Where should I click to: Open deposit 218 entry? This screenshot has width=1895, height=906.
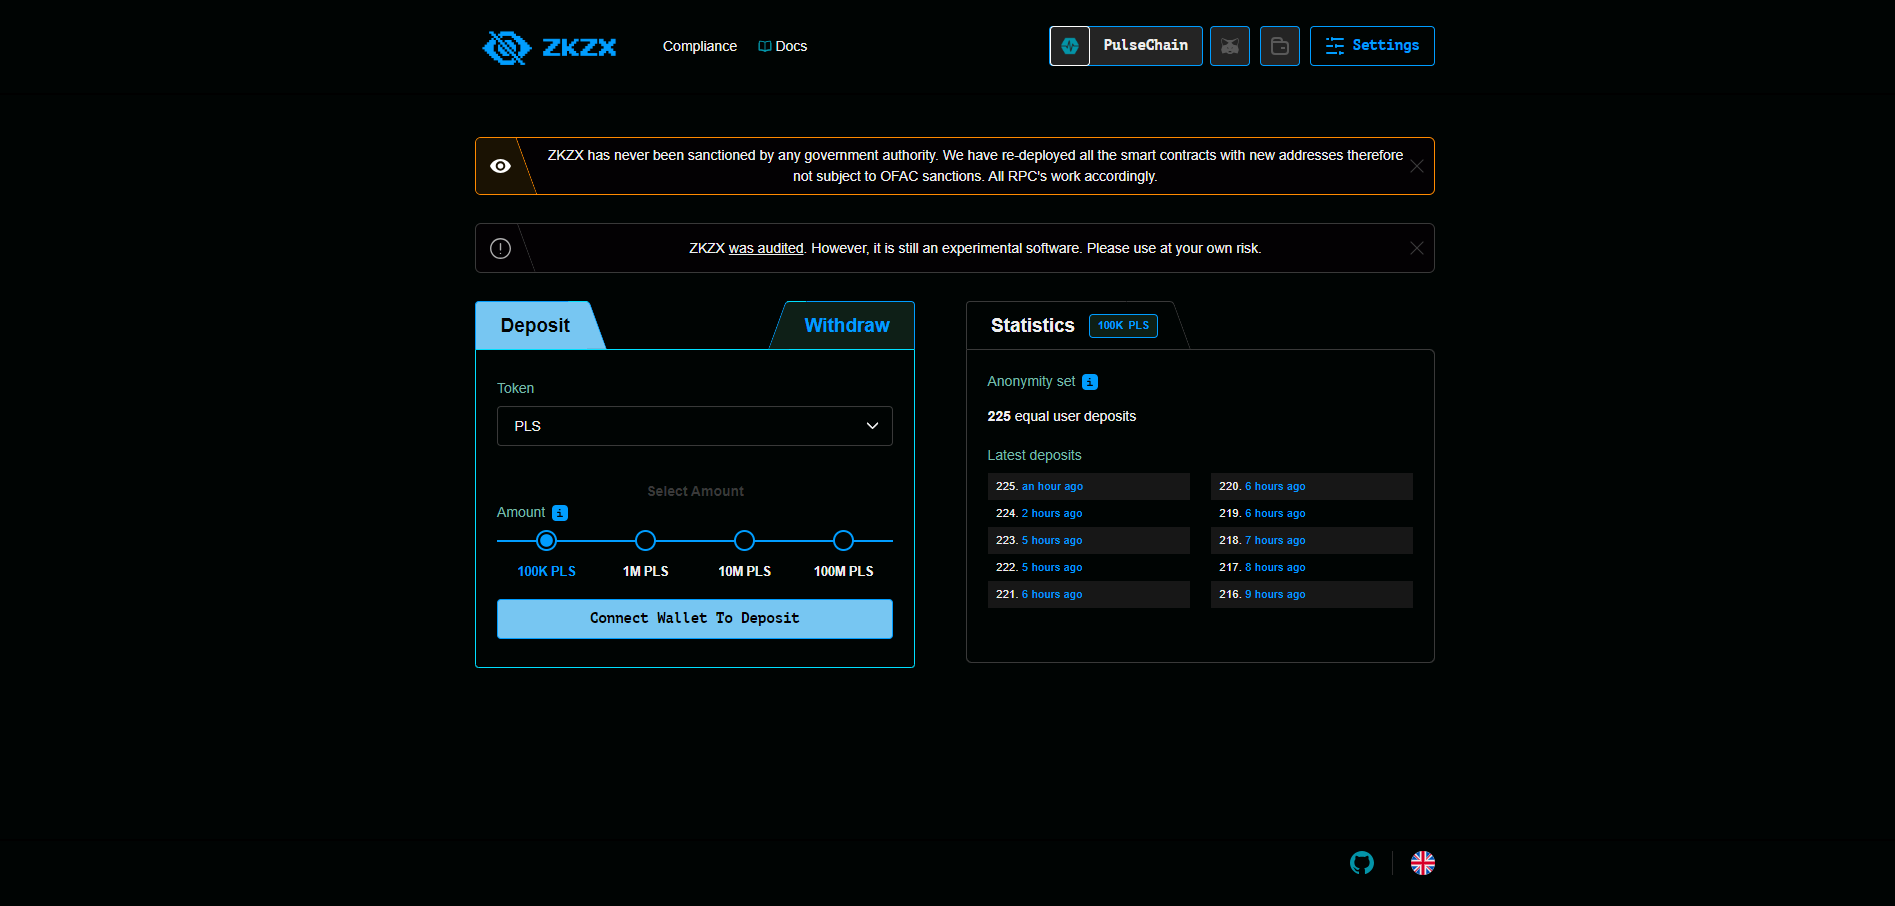1312,540
